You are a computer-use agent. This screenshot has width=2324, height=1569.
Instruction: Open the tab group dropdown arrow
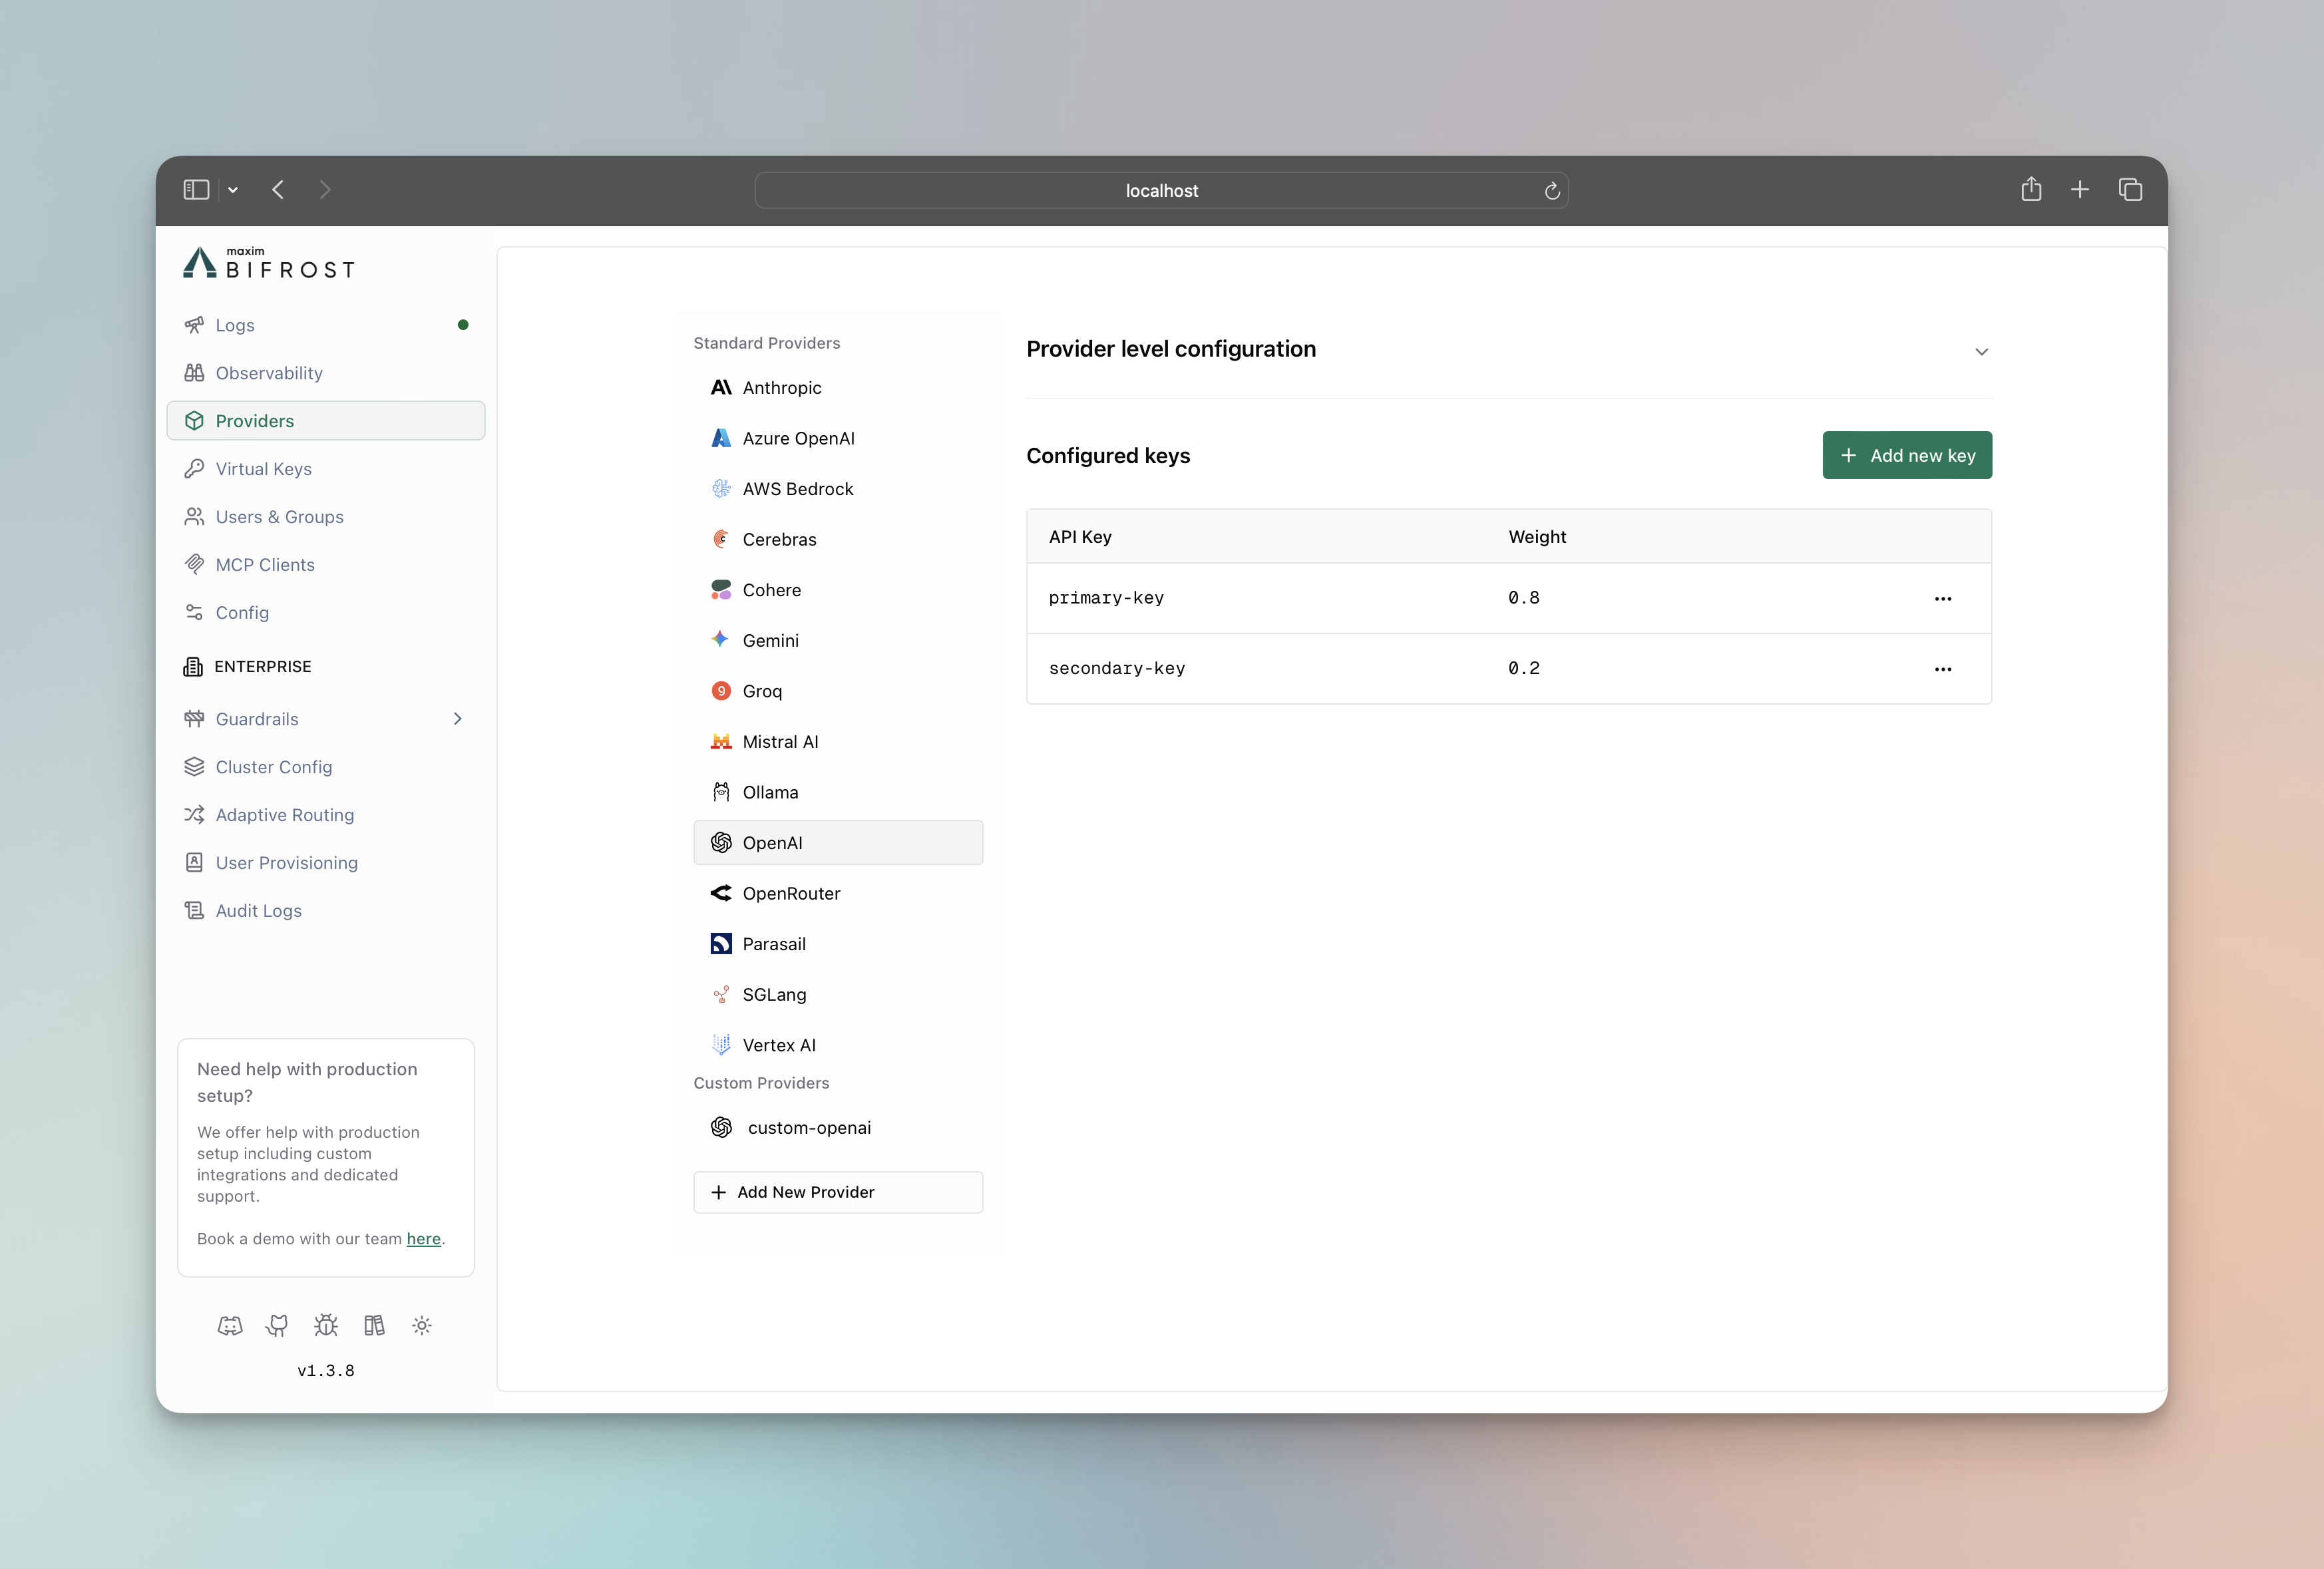click(x=233, y=189)
